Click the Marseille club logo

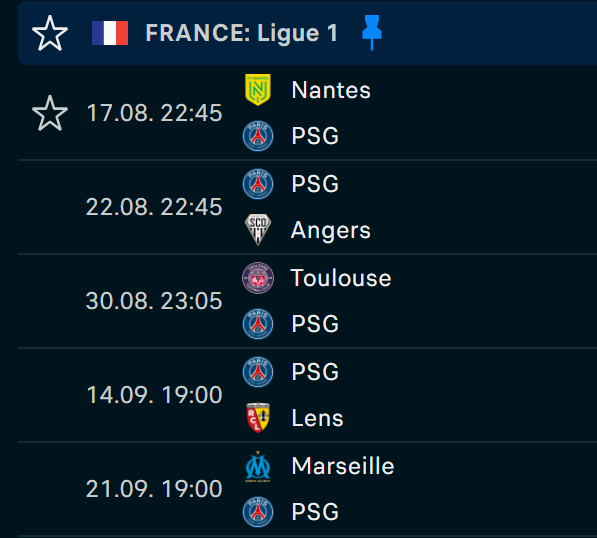pos(258,466)
